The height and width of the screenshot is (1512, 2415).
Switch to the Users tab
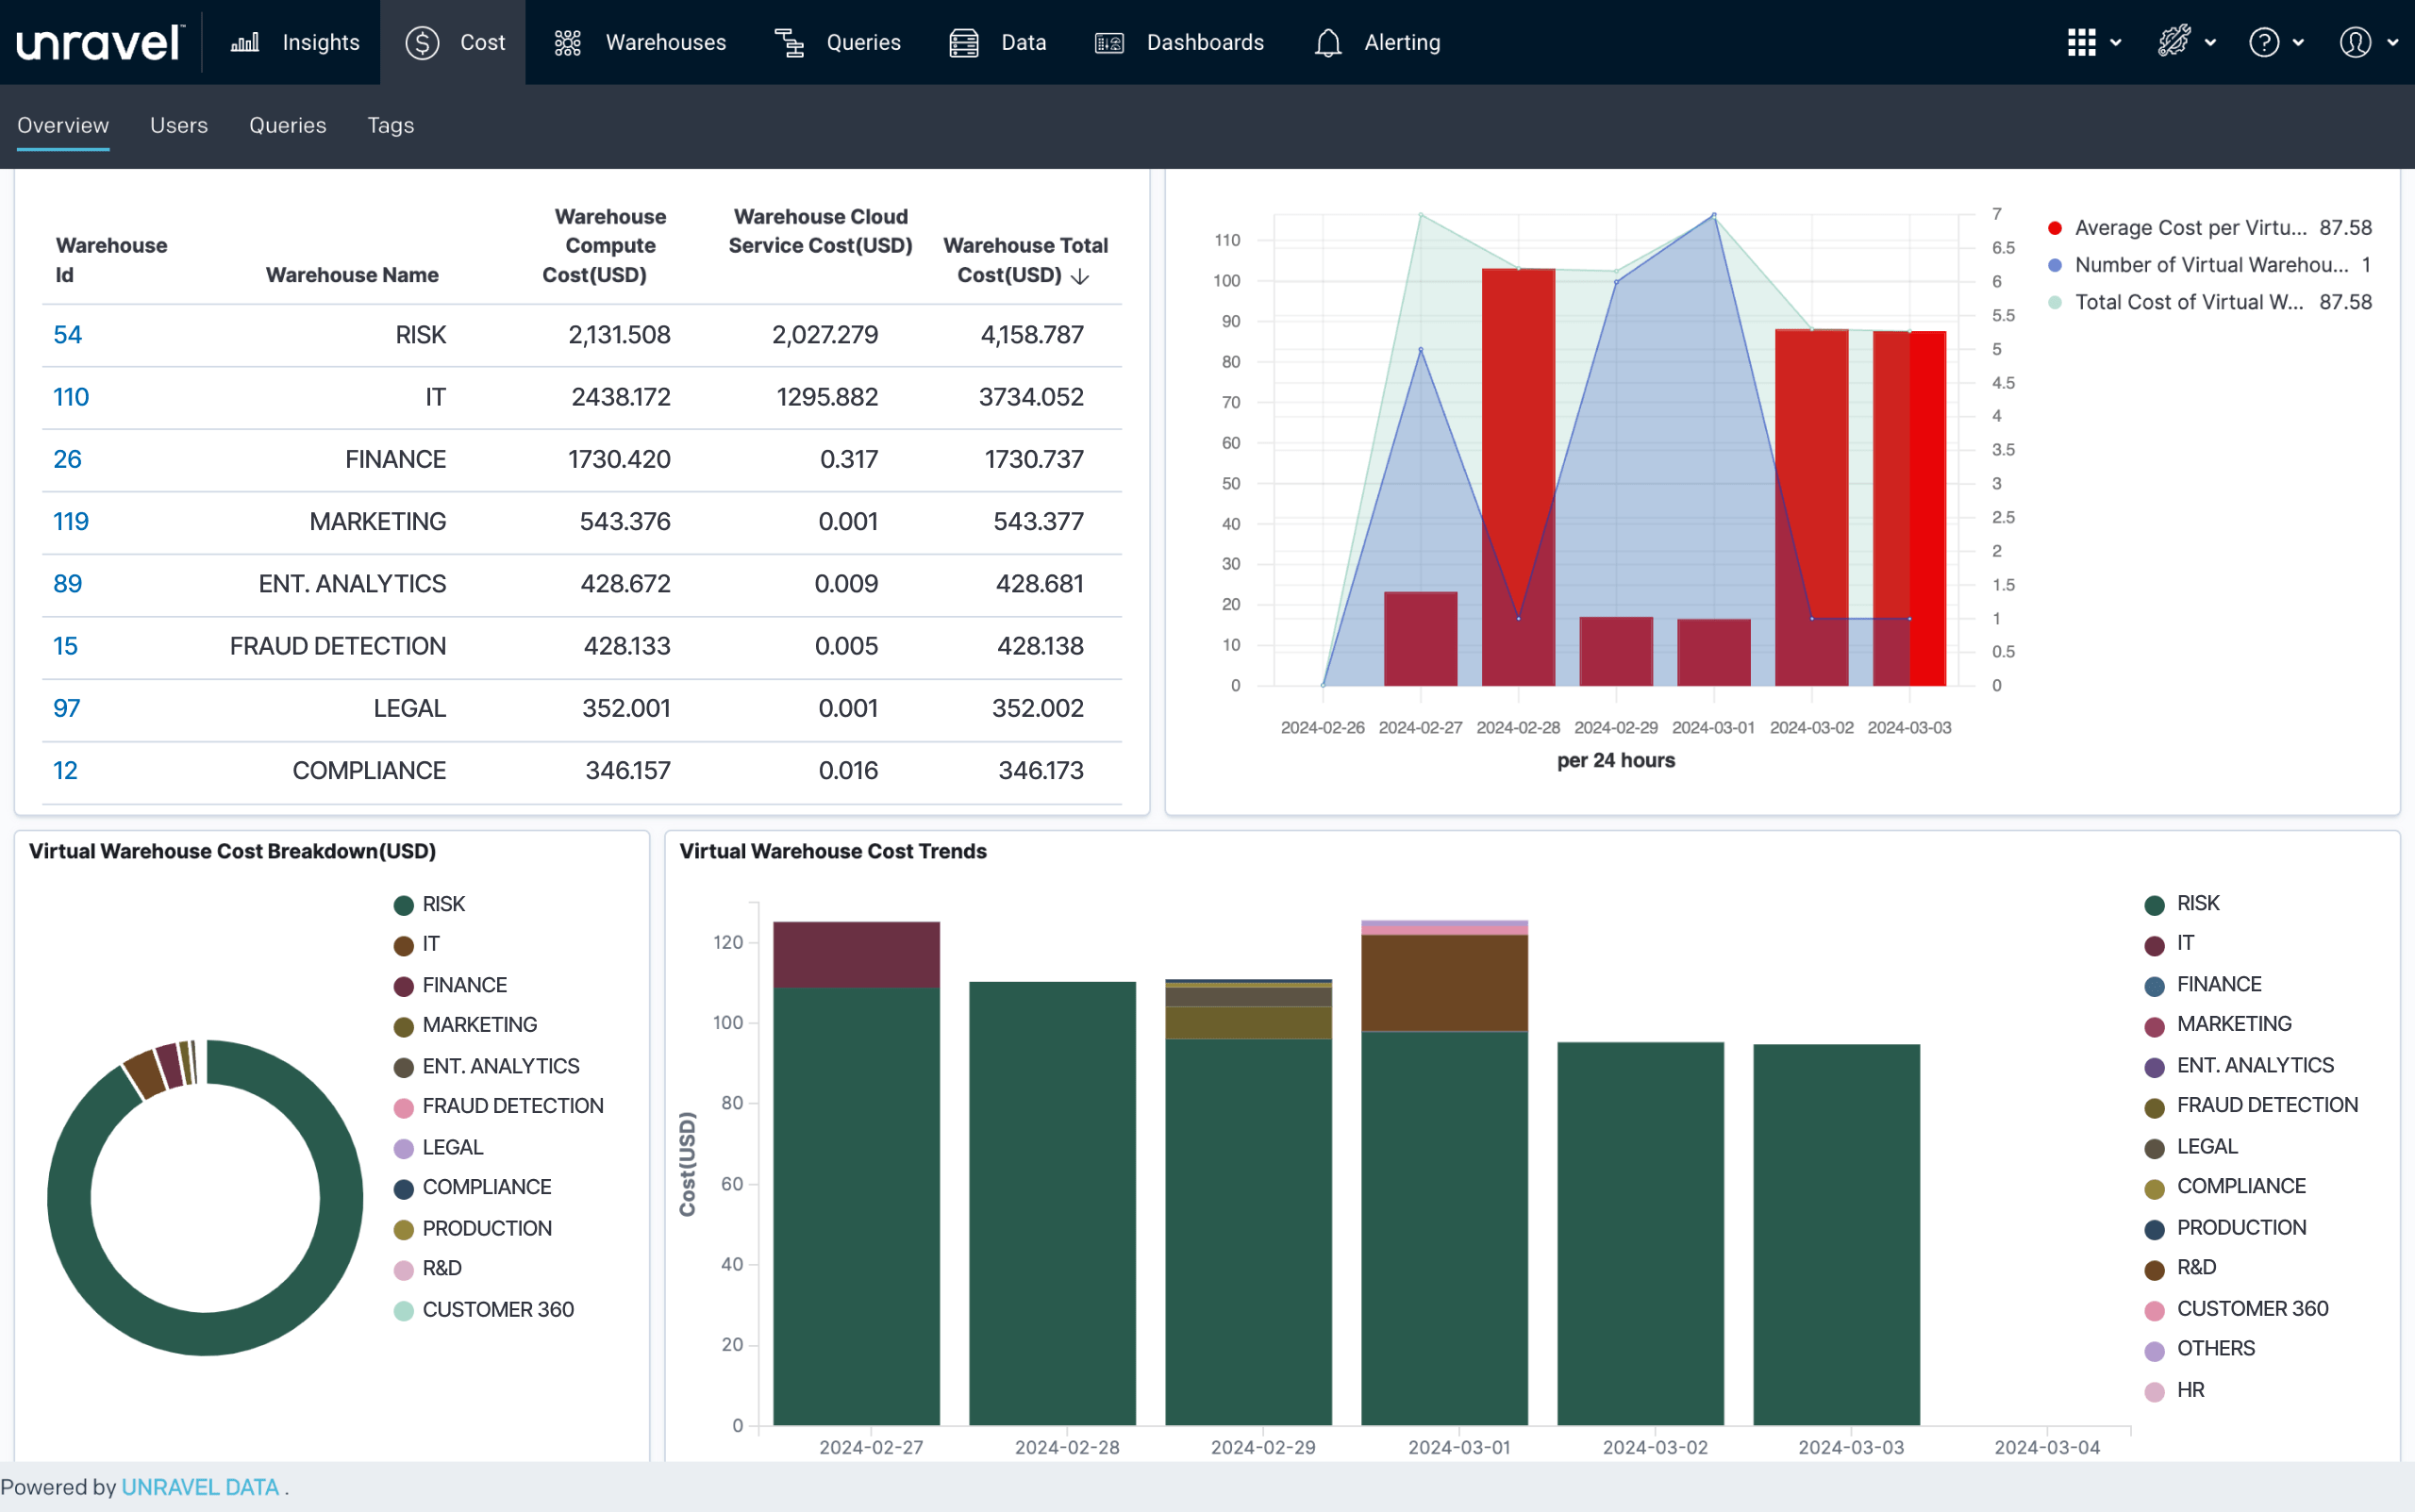[179, 125]
